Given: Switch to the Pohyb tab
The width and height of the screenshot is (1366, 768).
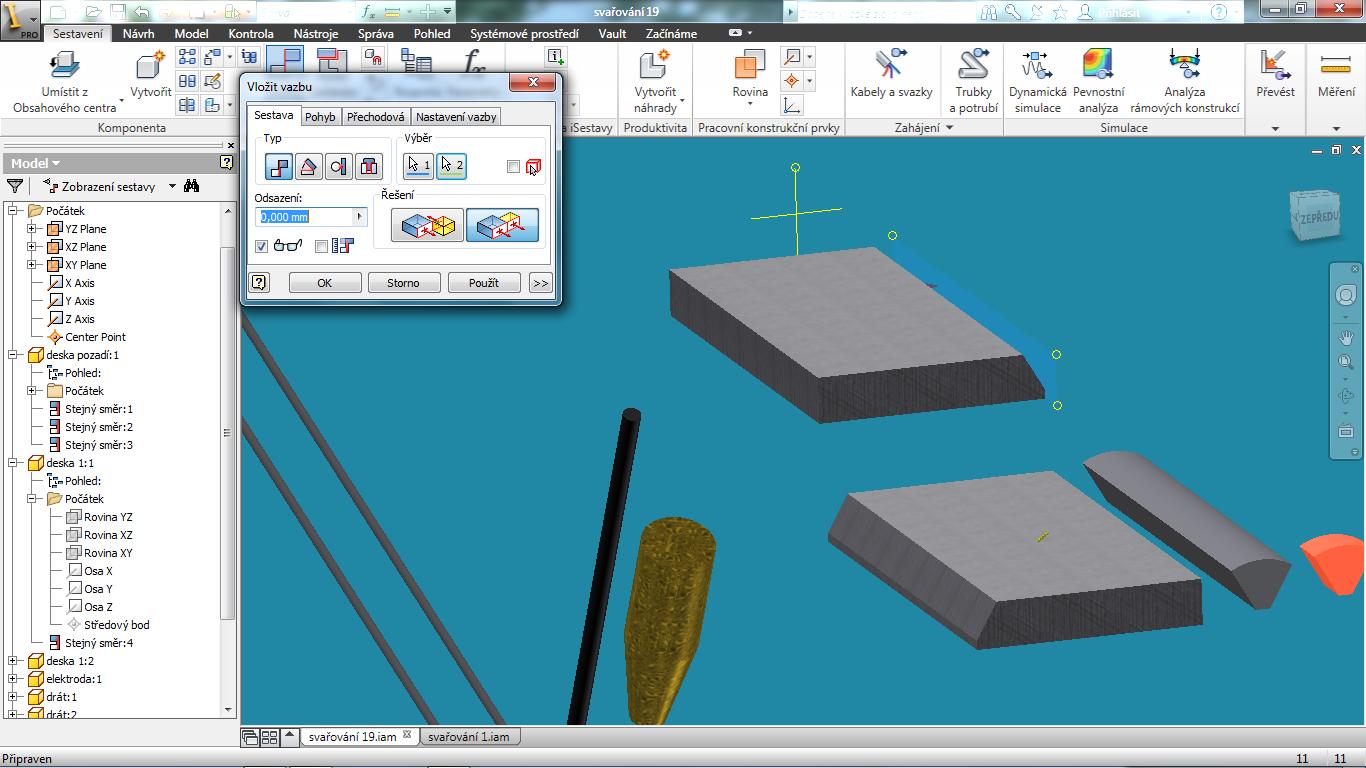Looking at the screenshot, I should pyautogui.click(x=320, y=117).
